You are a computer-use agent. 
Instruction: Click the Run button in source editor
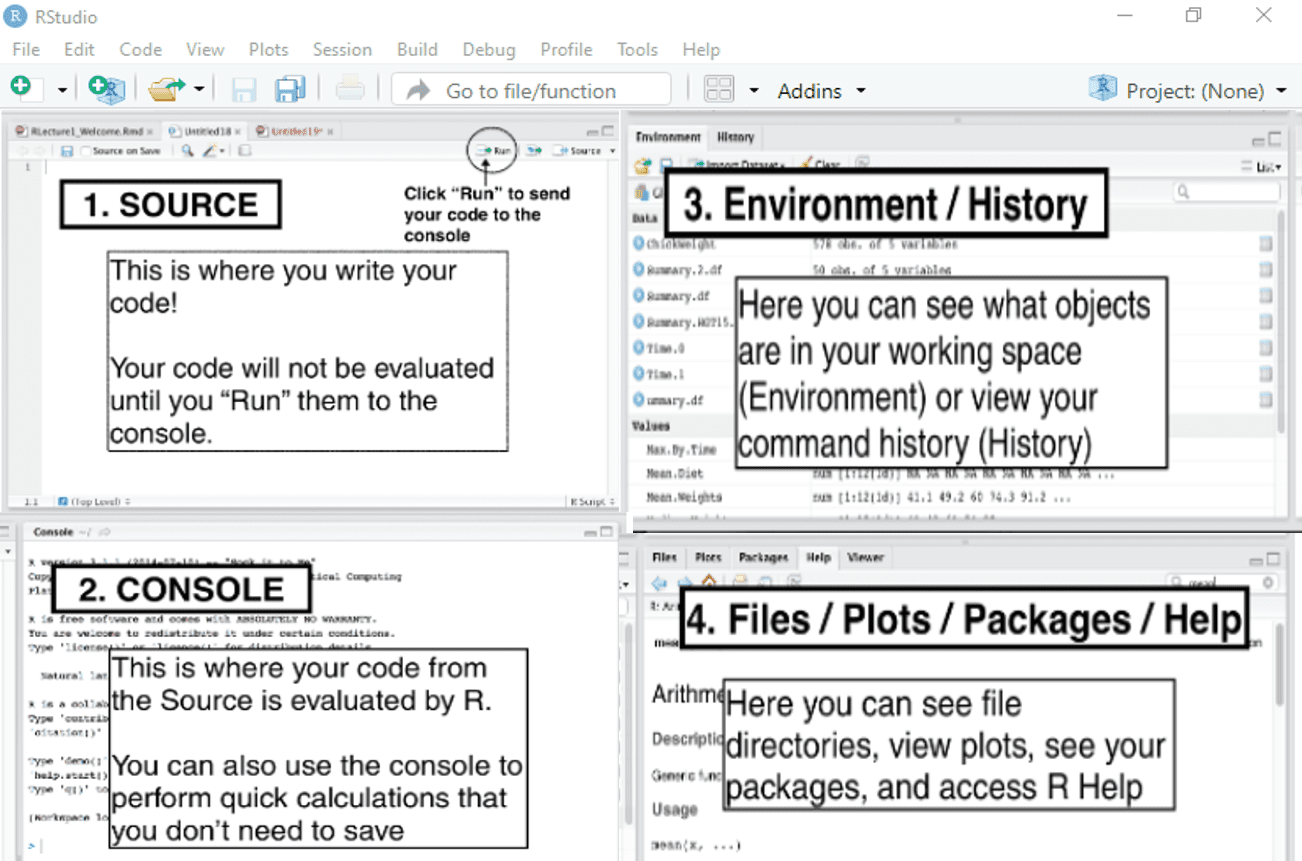click(494, 150)
